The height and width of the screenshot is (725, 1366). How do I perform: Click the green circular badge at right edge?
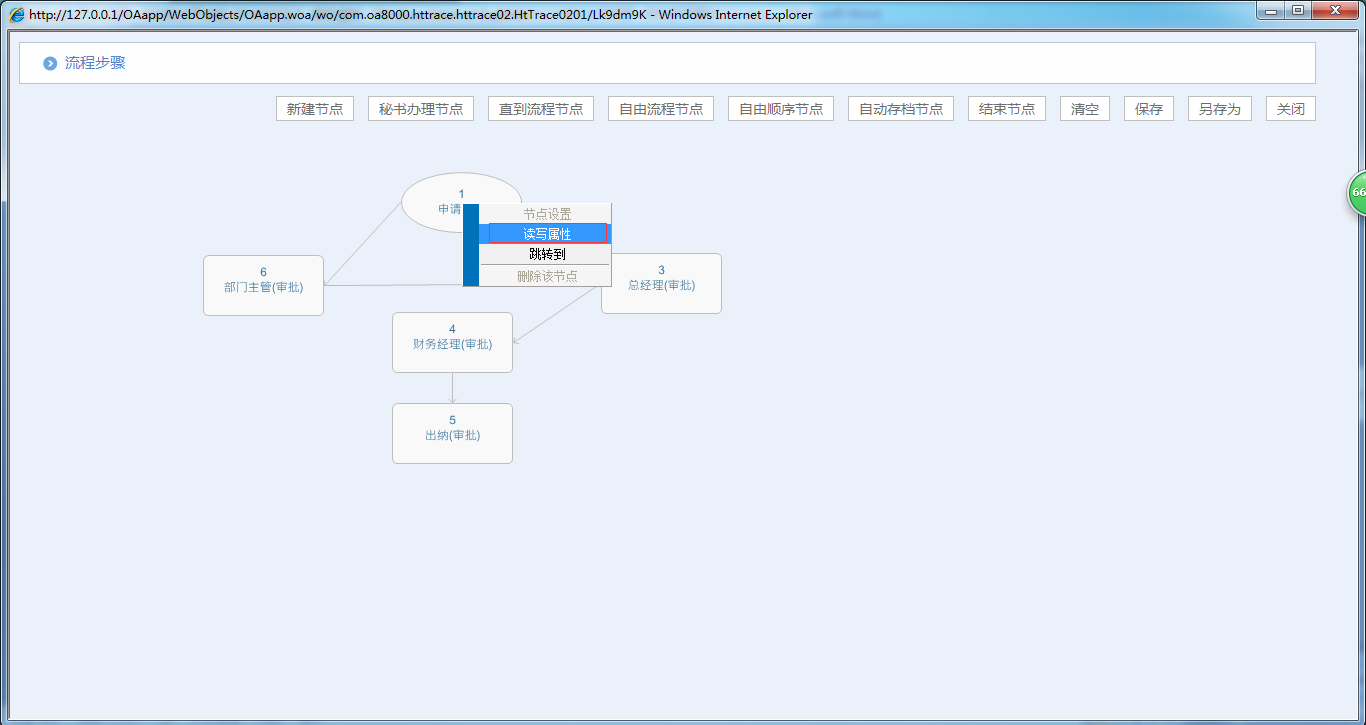pos(1357,192)
